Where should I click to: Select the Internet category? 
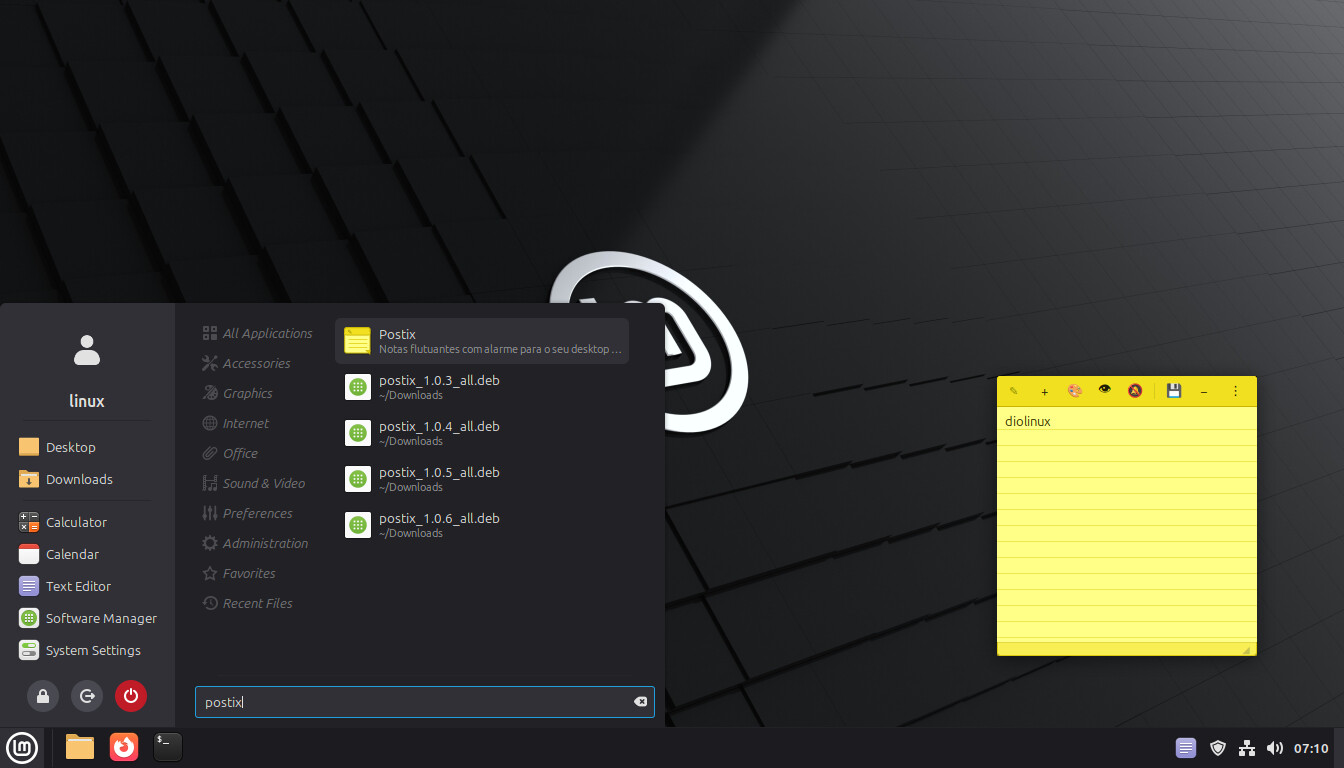point(235,423)
